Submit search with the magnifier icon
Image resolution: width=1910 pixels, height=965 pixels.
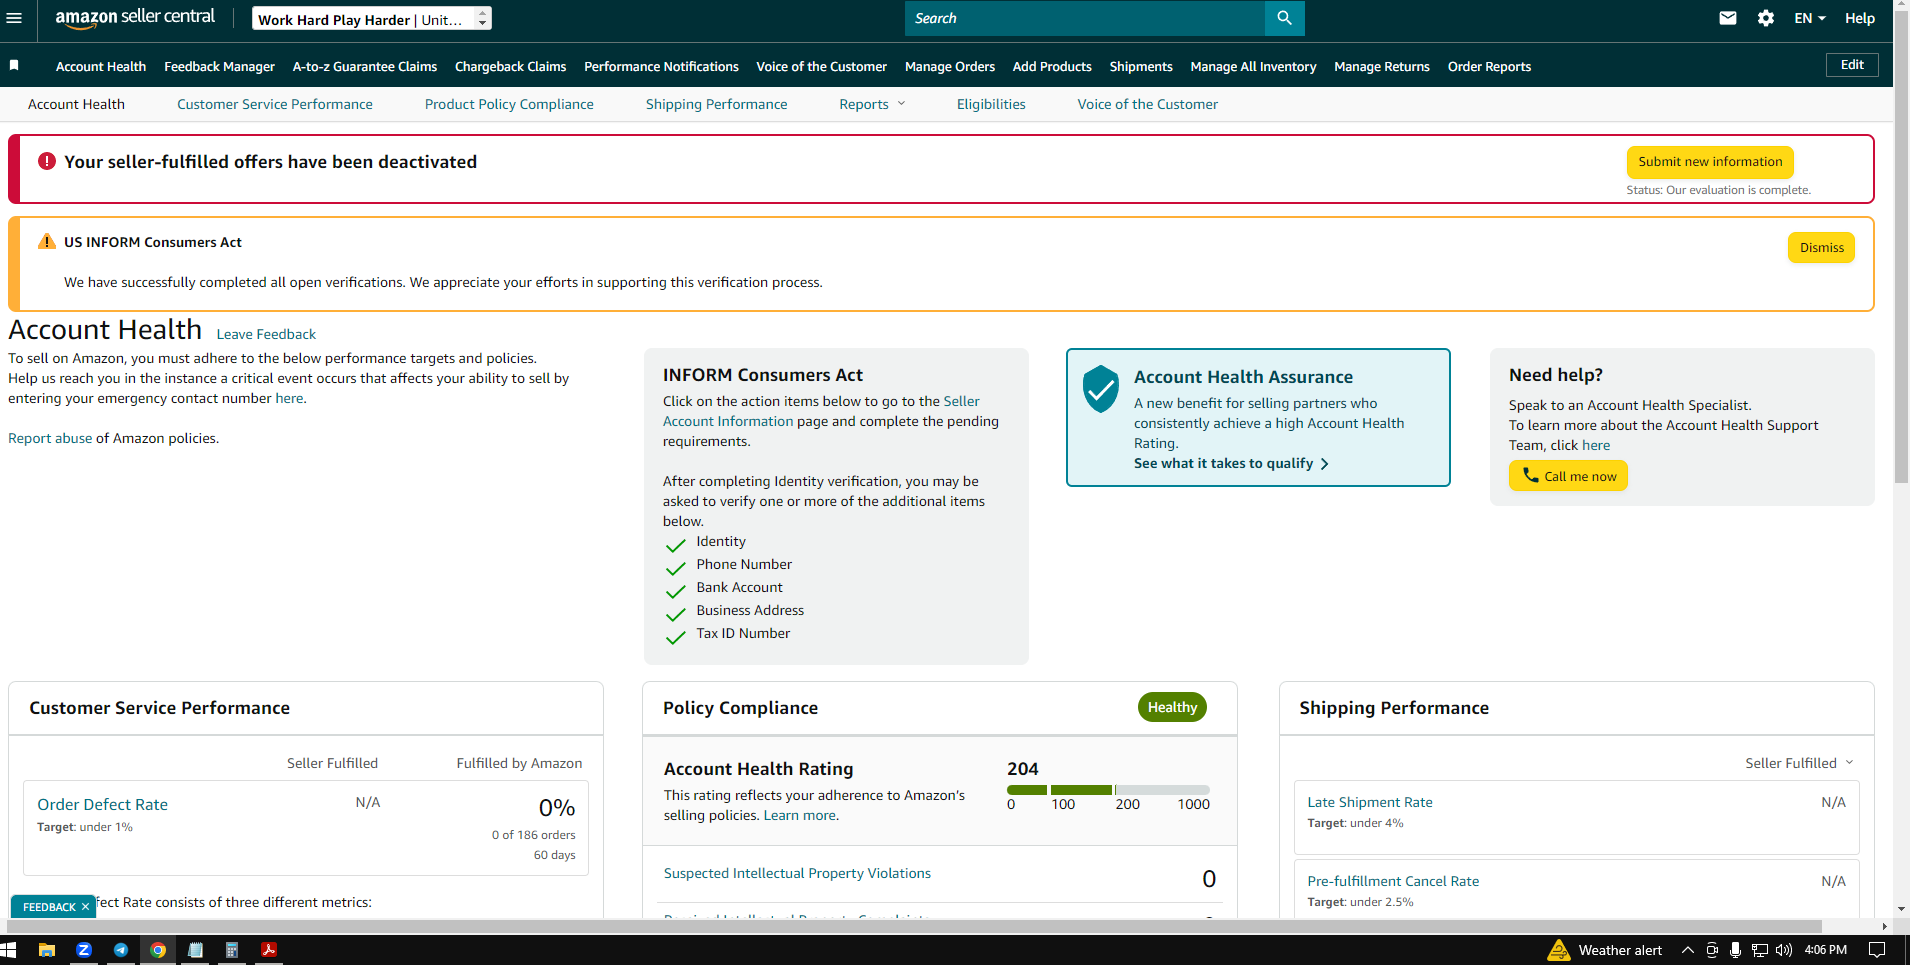click(1284, 18)
